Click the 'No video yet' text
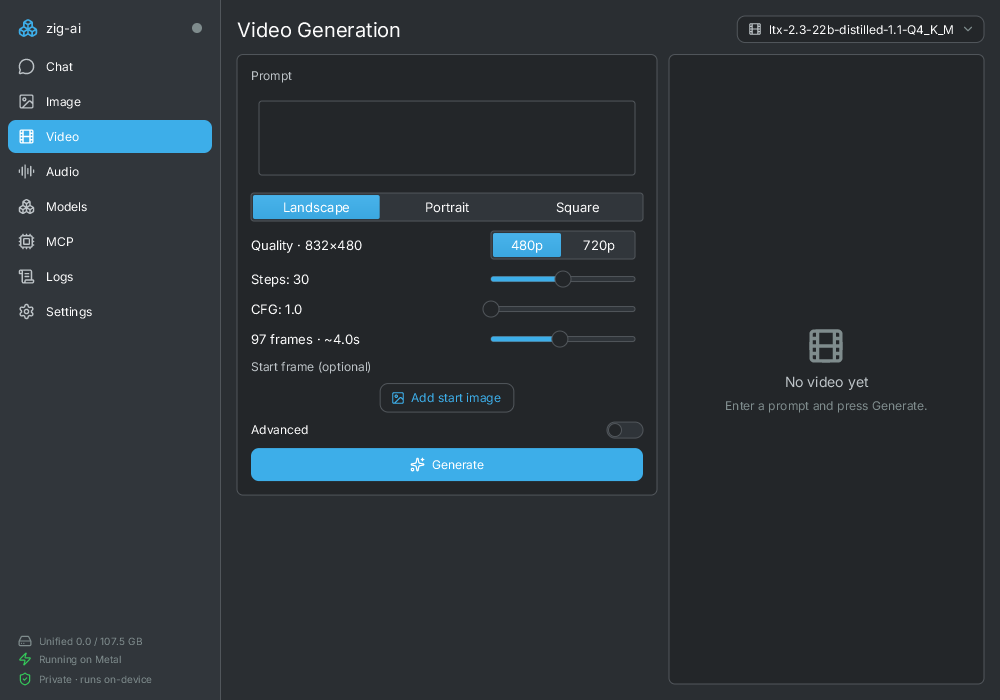 point(827,383)
